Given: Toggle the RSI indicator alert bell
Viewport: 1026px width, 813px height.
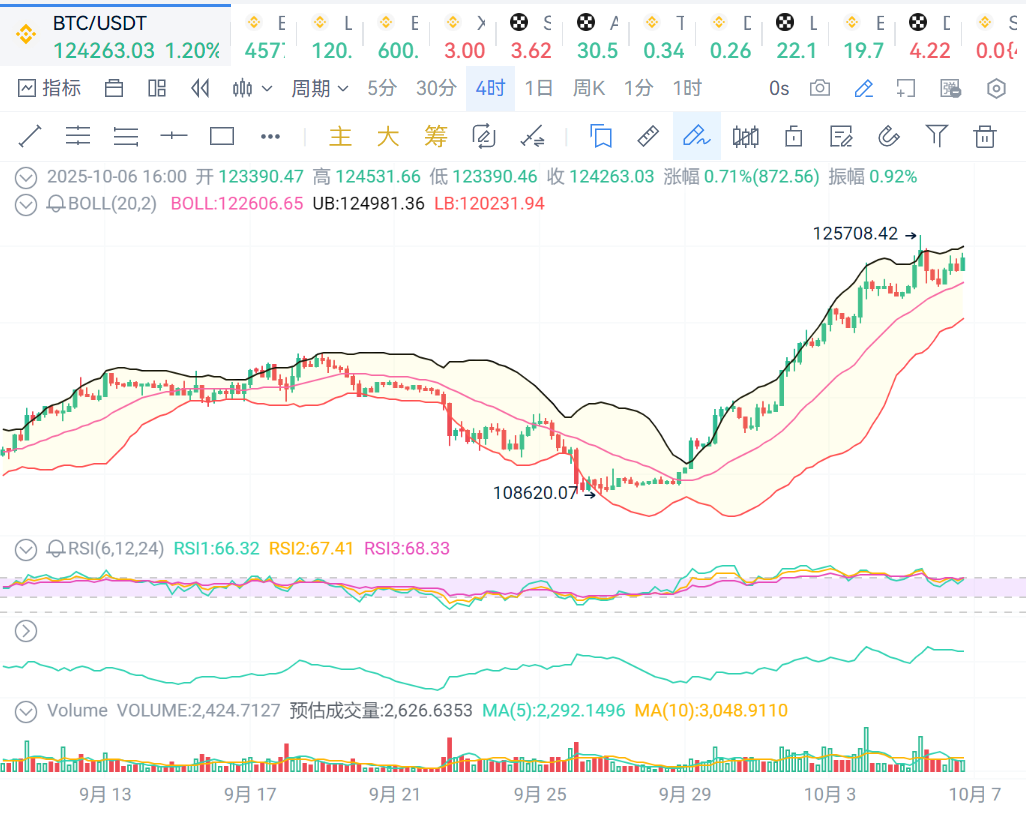Looking at the screenshot, I should (57, 548).
